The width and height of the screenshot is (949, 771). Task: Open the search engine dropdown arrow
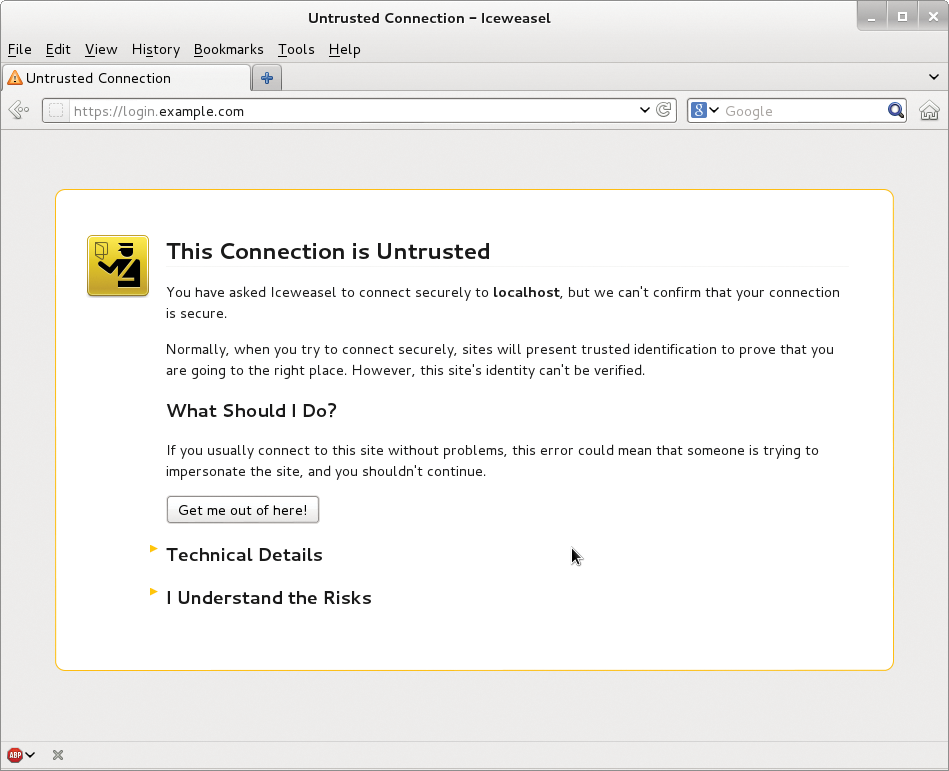(x=715, y=110)
